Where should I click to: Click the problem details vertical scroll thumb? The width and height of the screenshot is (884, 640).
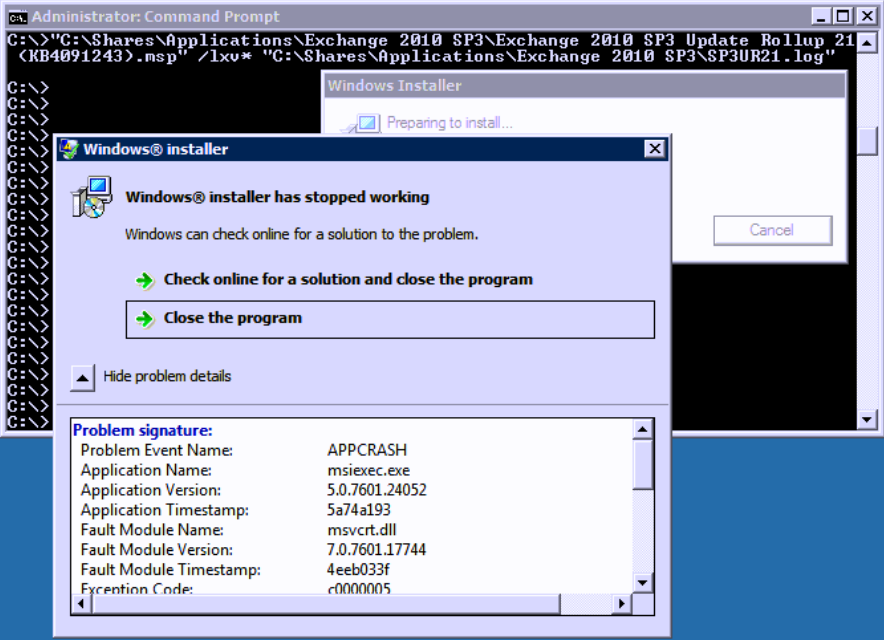643,465
